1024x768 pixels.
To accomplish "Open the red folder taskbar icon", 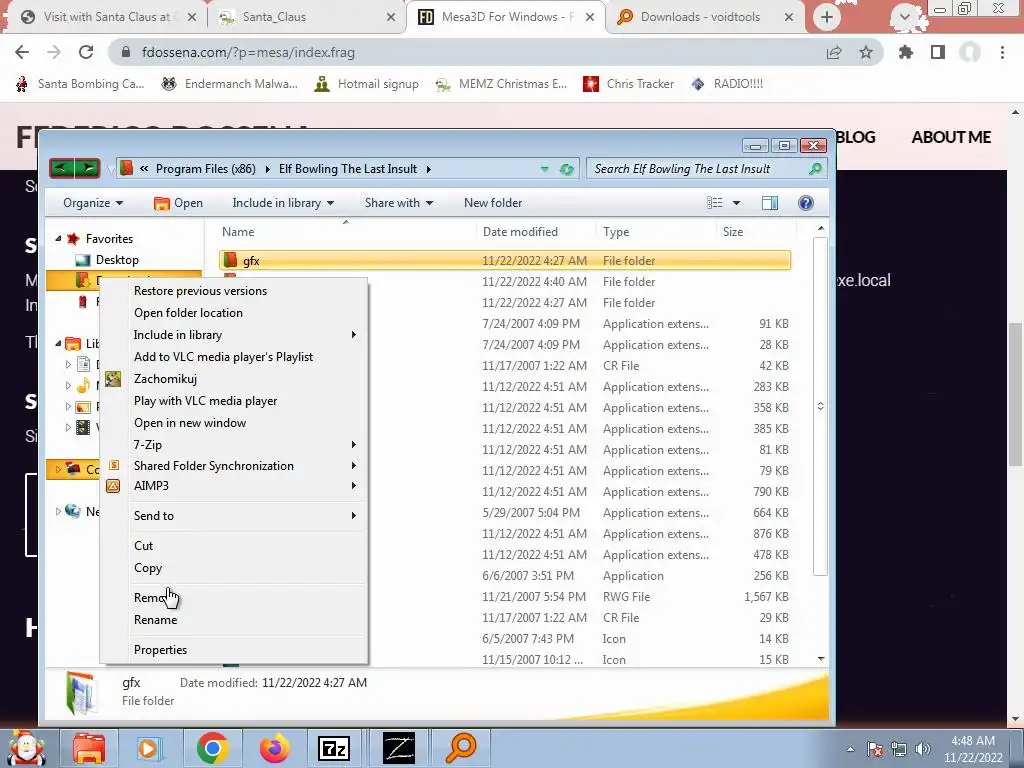I will click(88, 748).
